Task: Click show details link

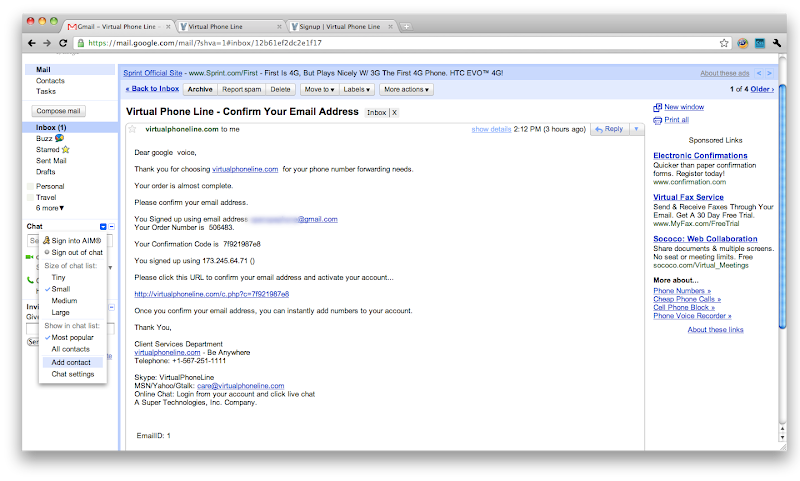Action: 491,130
